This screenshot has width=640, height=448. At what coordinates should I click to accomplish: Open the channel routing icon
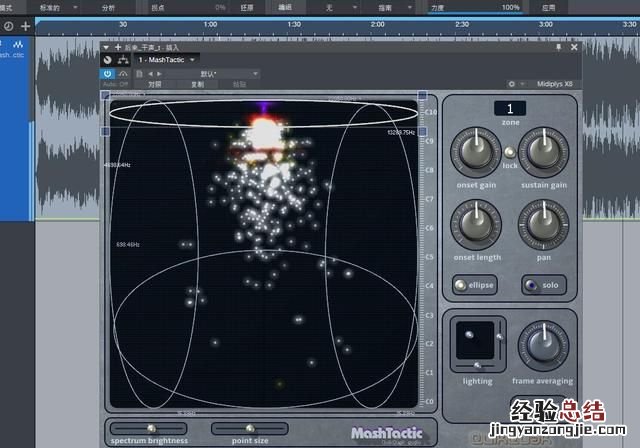pyautogui.click(x=123, y=60)
